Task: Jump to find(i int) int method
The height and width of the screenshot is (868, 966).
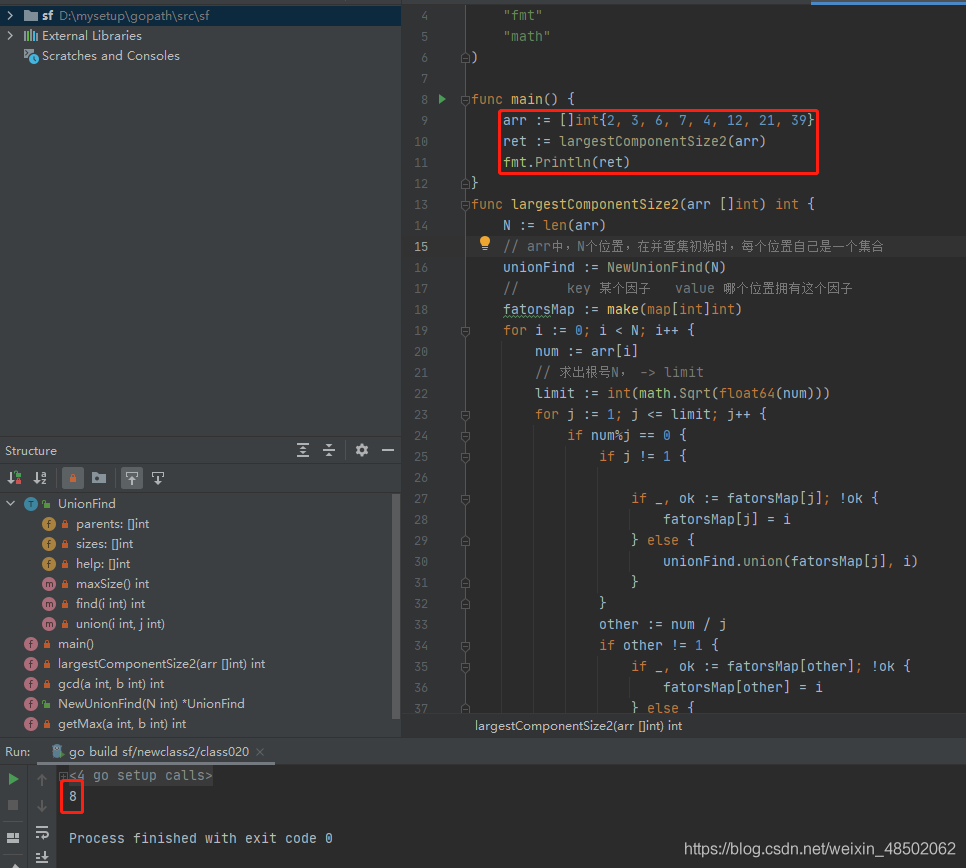Action: tap(110, 604)
